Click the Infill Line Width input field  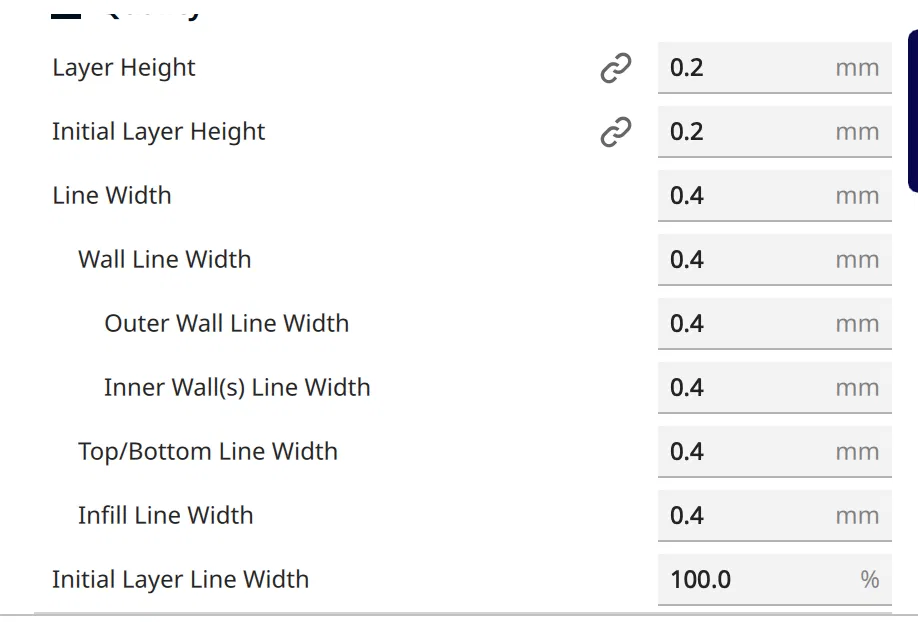[x=750, y=516]
